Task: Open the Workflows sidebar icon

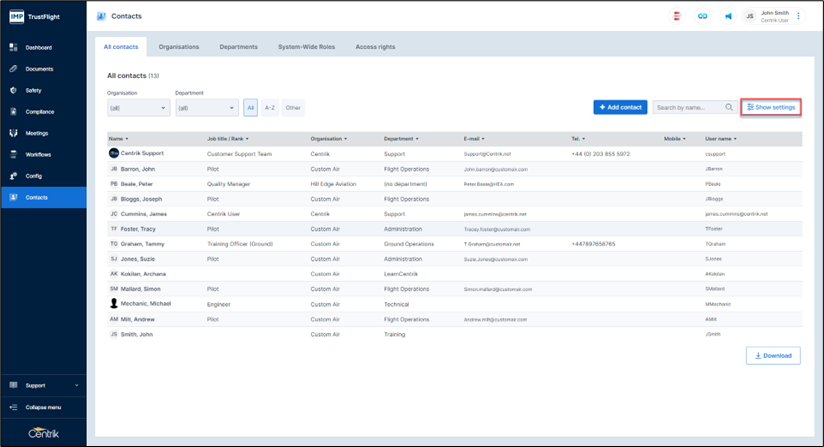Action: tap(14, 155)
